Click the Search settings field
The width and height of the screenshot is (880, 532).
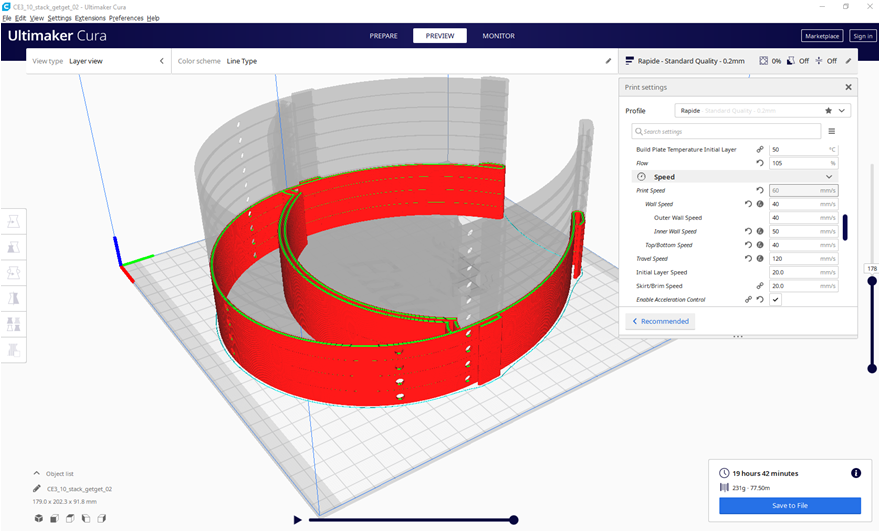[726, 131]
